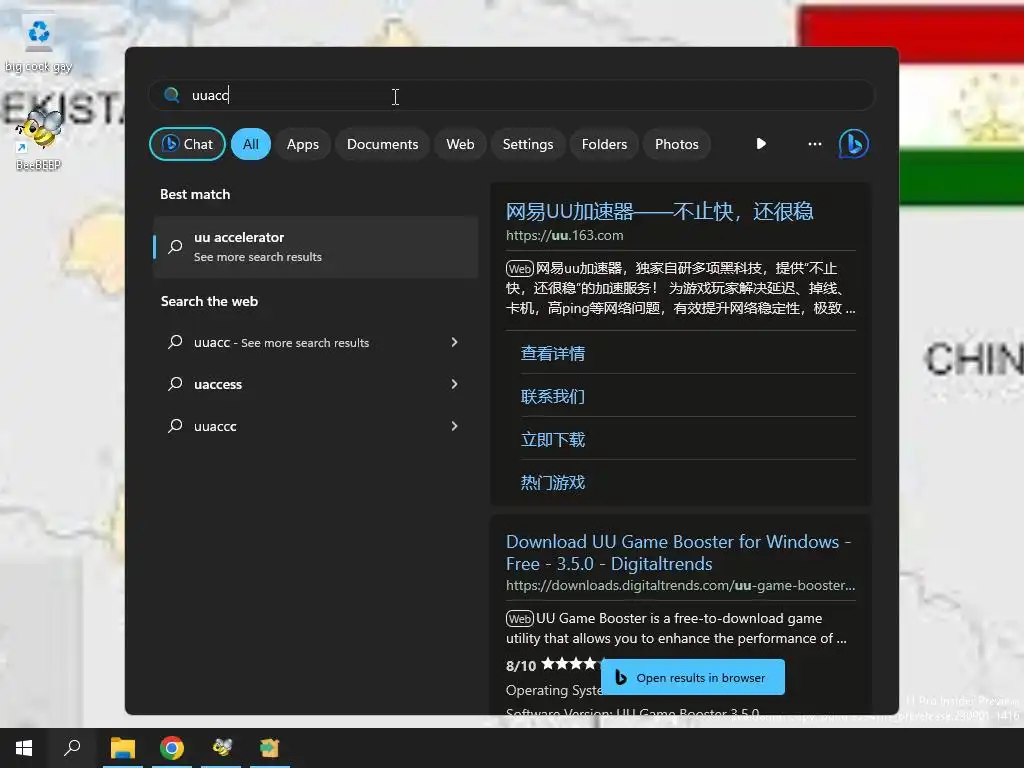This screenshot has height=768, width=1024.
Task: Click the taskbar search magnifier
Action: (72, 748)
